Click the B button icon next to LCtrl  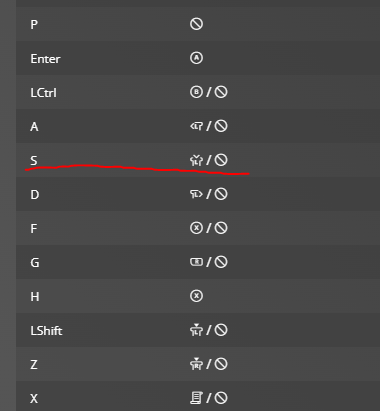tap(196, 92)
